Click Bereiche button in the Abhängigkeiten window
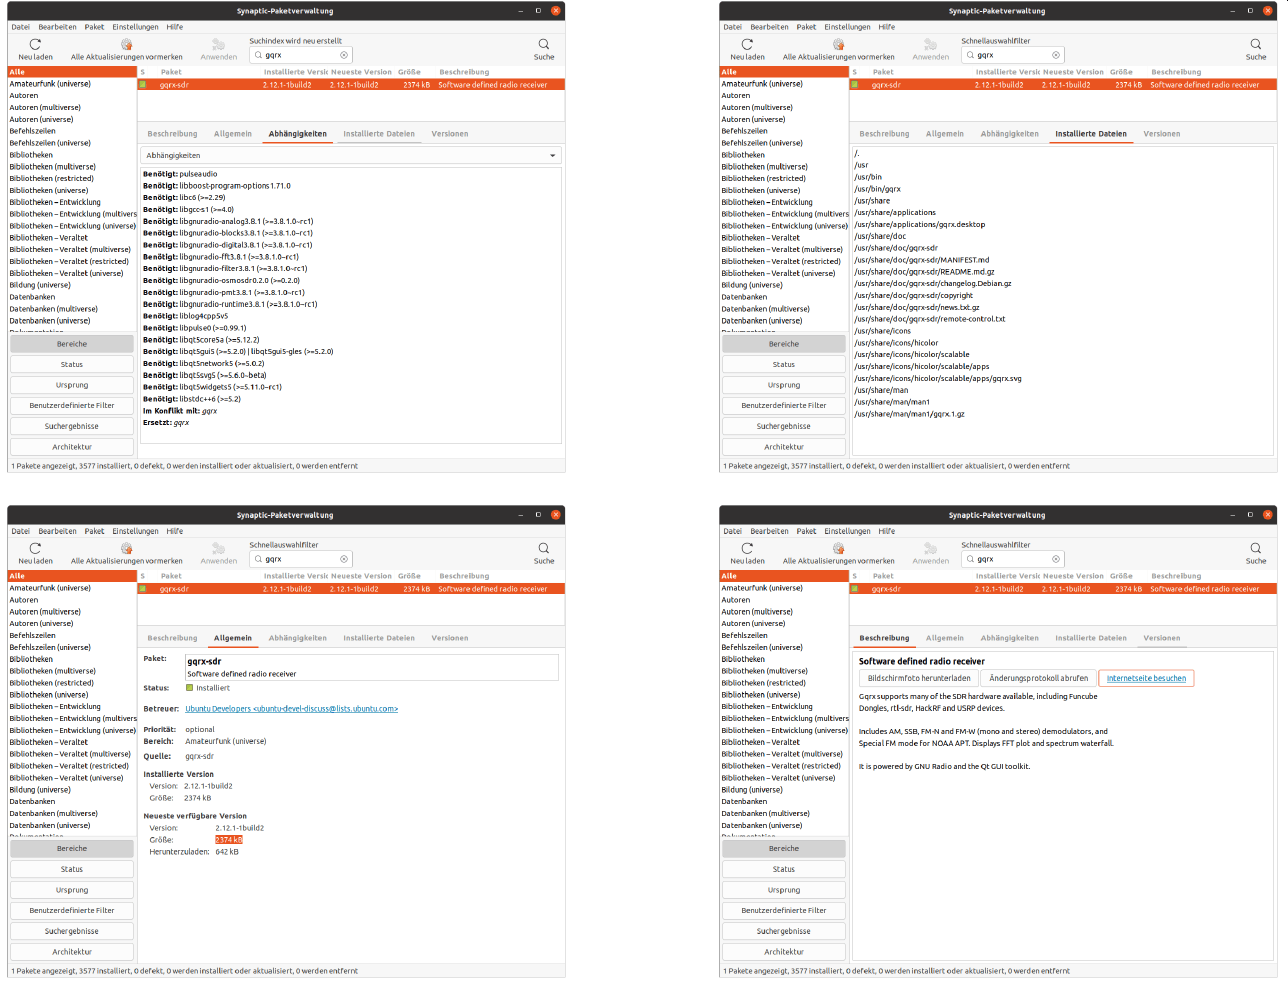Viewport: 1288px width, 987px height. (72, 344)
